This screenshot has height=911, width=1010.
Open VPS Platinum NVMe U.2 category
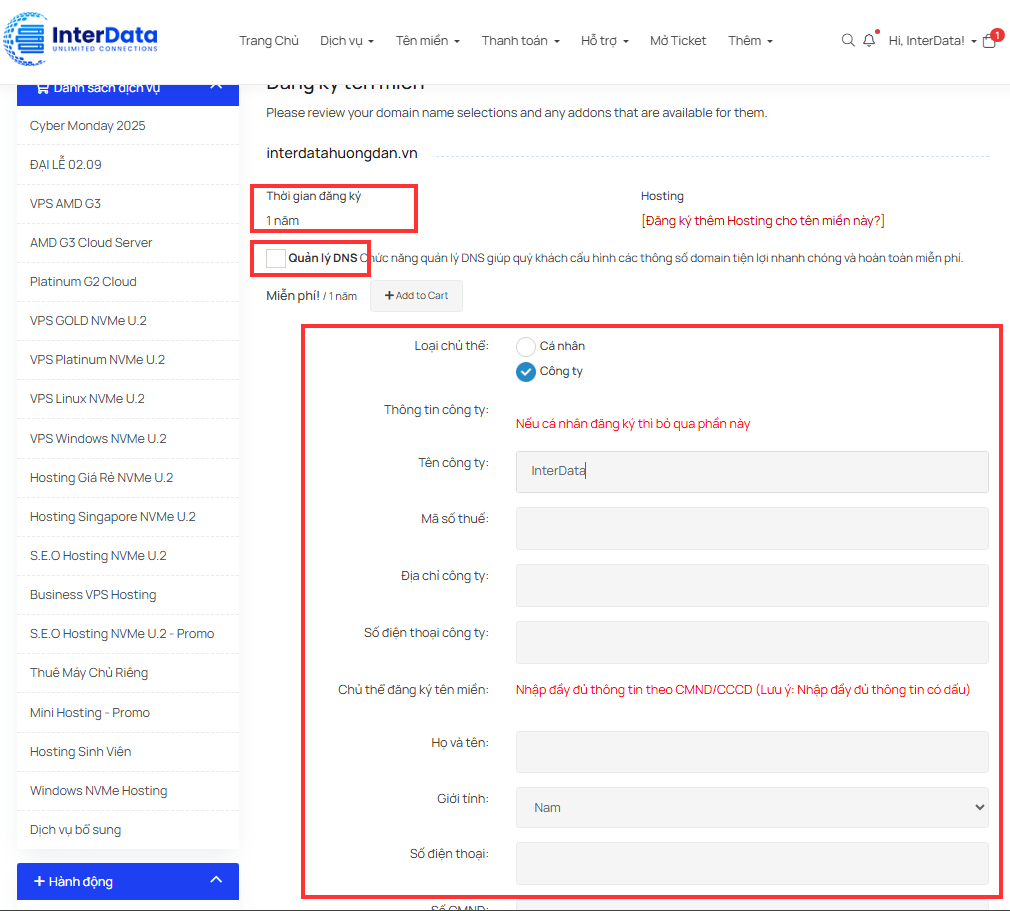click(x=97, y=360)
